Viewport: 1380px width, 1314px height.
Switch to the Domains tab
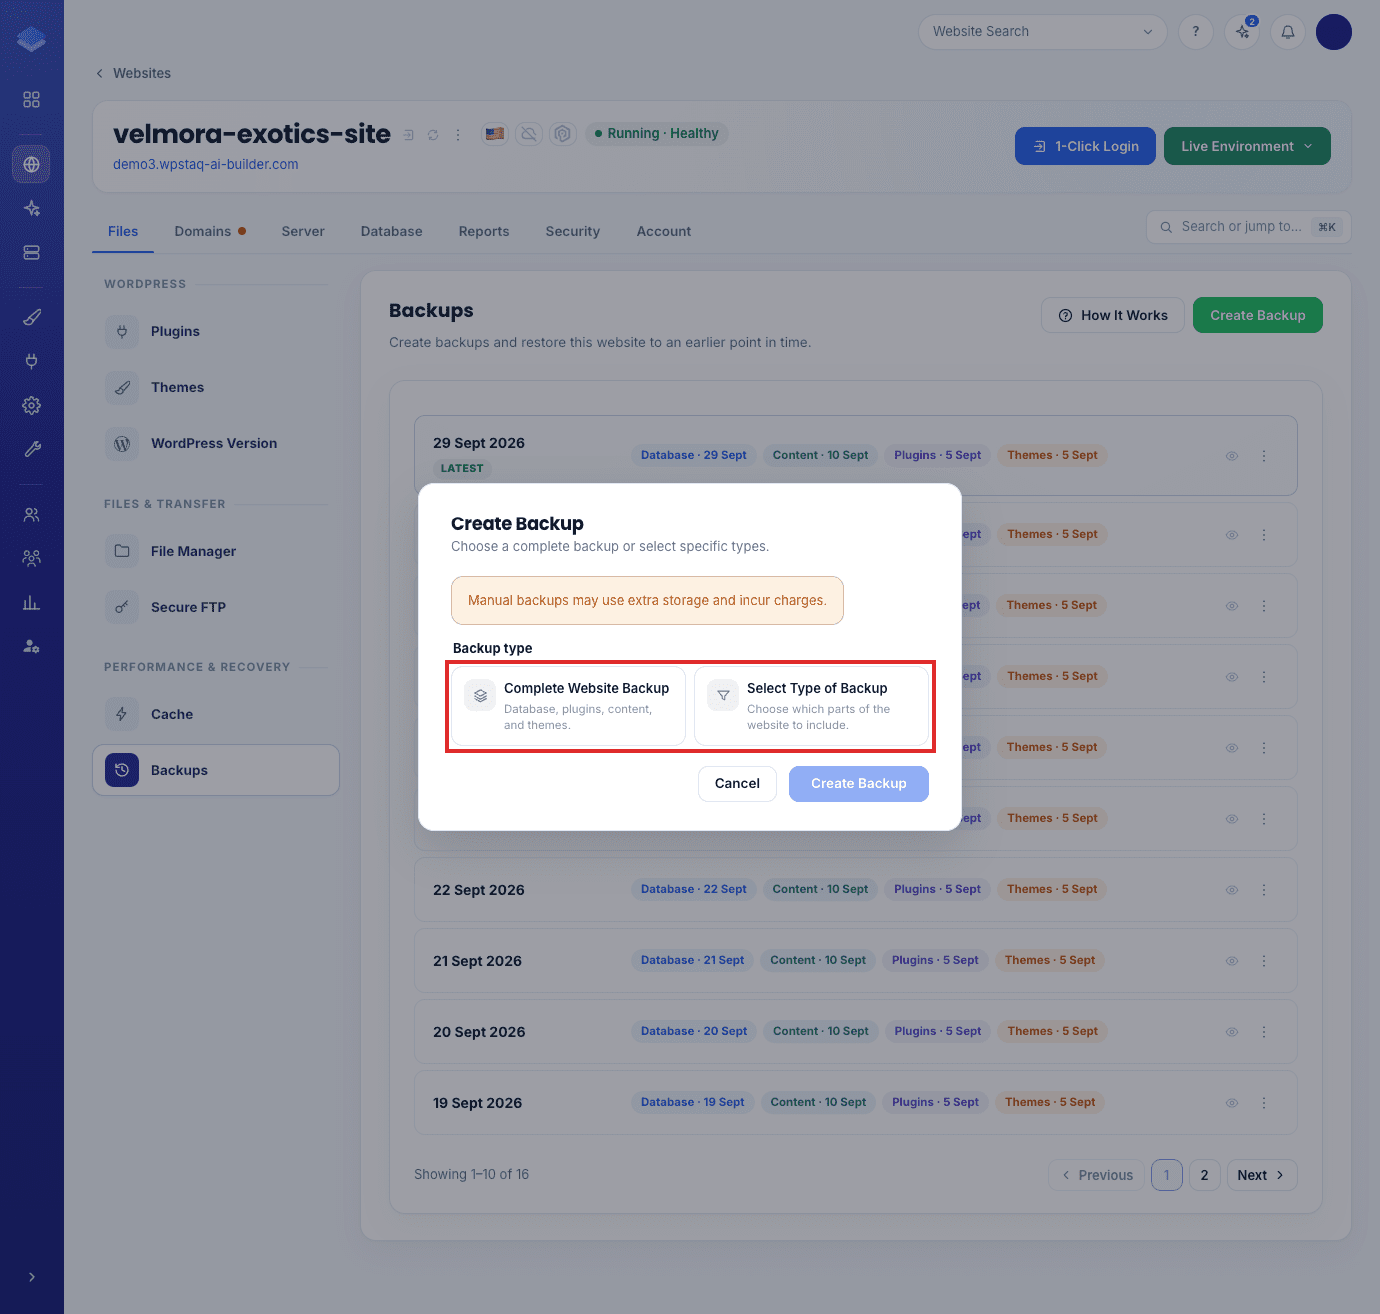(x=210, y=231)
